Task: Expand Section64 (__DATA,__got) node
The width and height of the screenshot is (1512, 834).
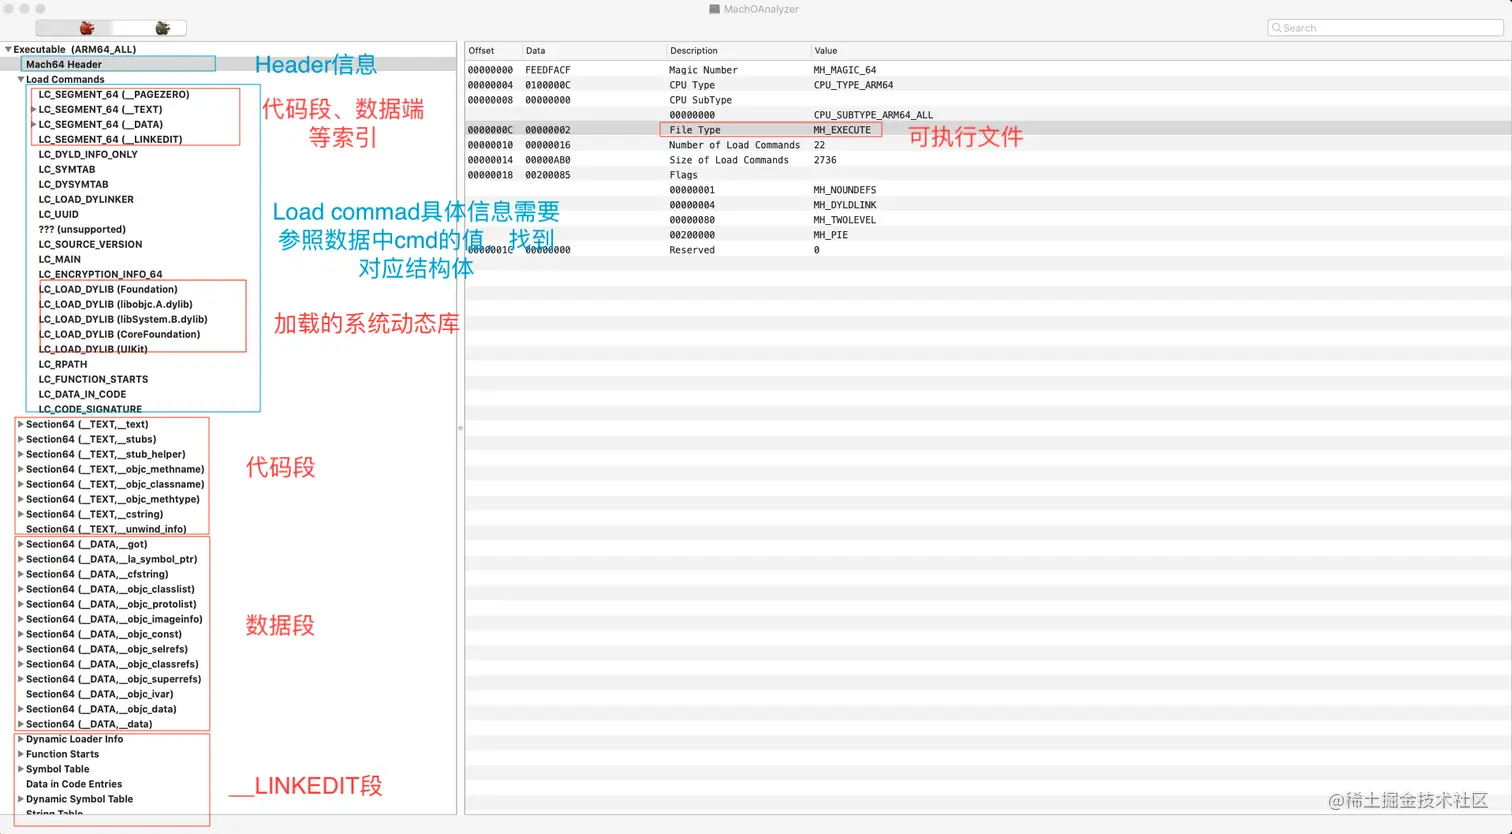Action: click(21, 544)
